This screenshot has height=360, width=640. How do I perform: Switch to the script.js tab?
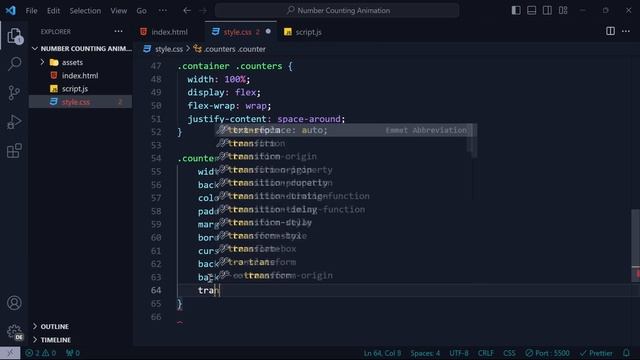pos(304,32)
